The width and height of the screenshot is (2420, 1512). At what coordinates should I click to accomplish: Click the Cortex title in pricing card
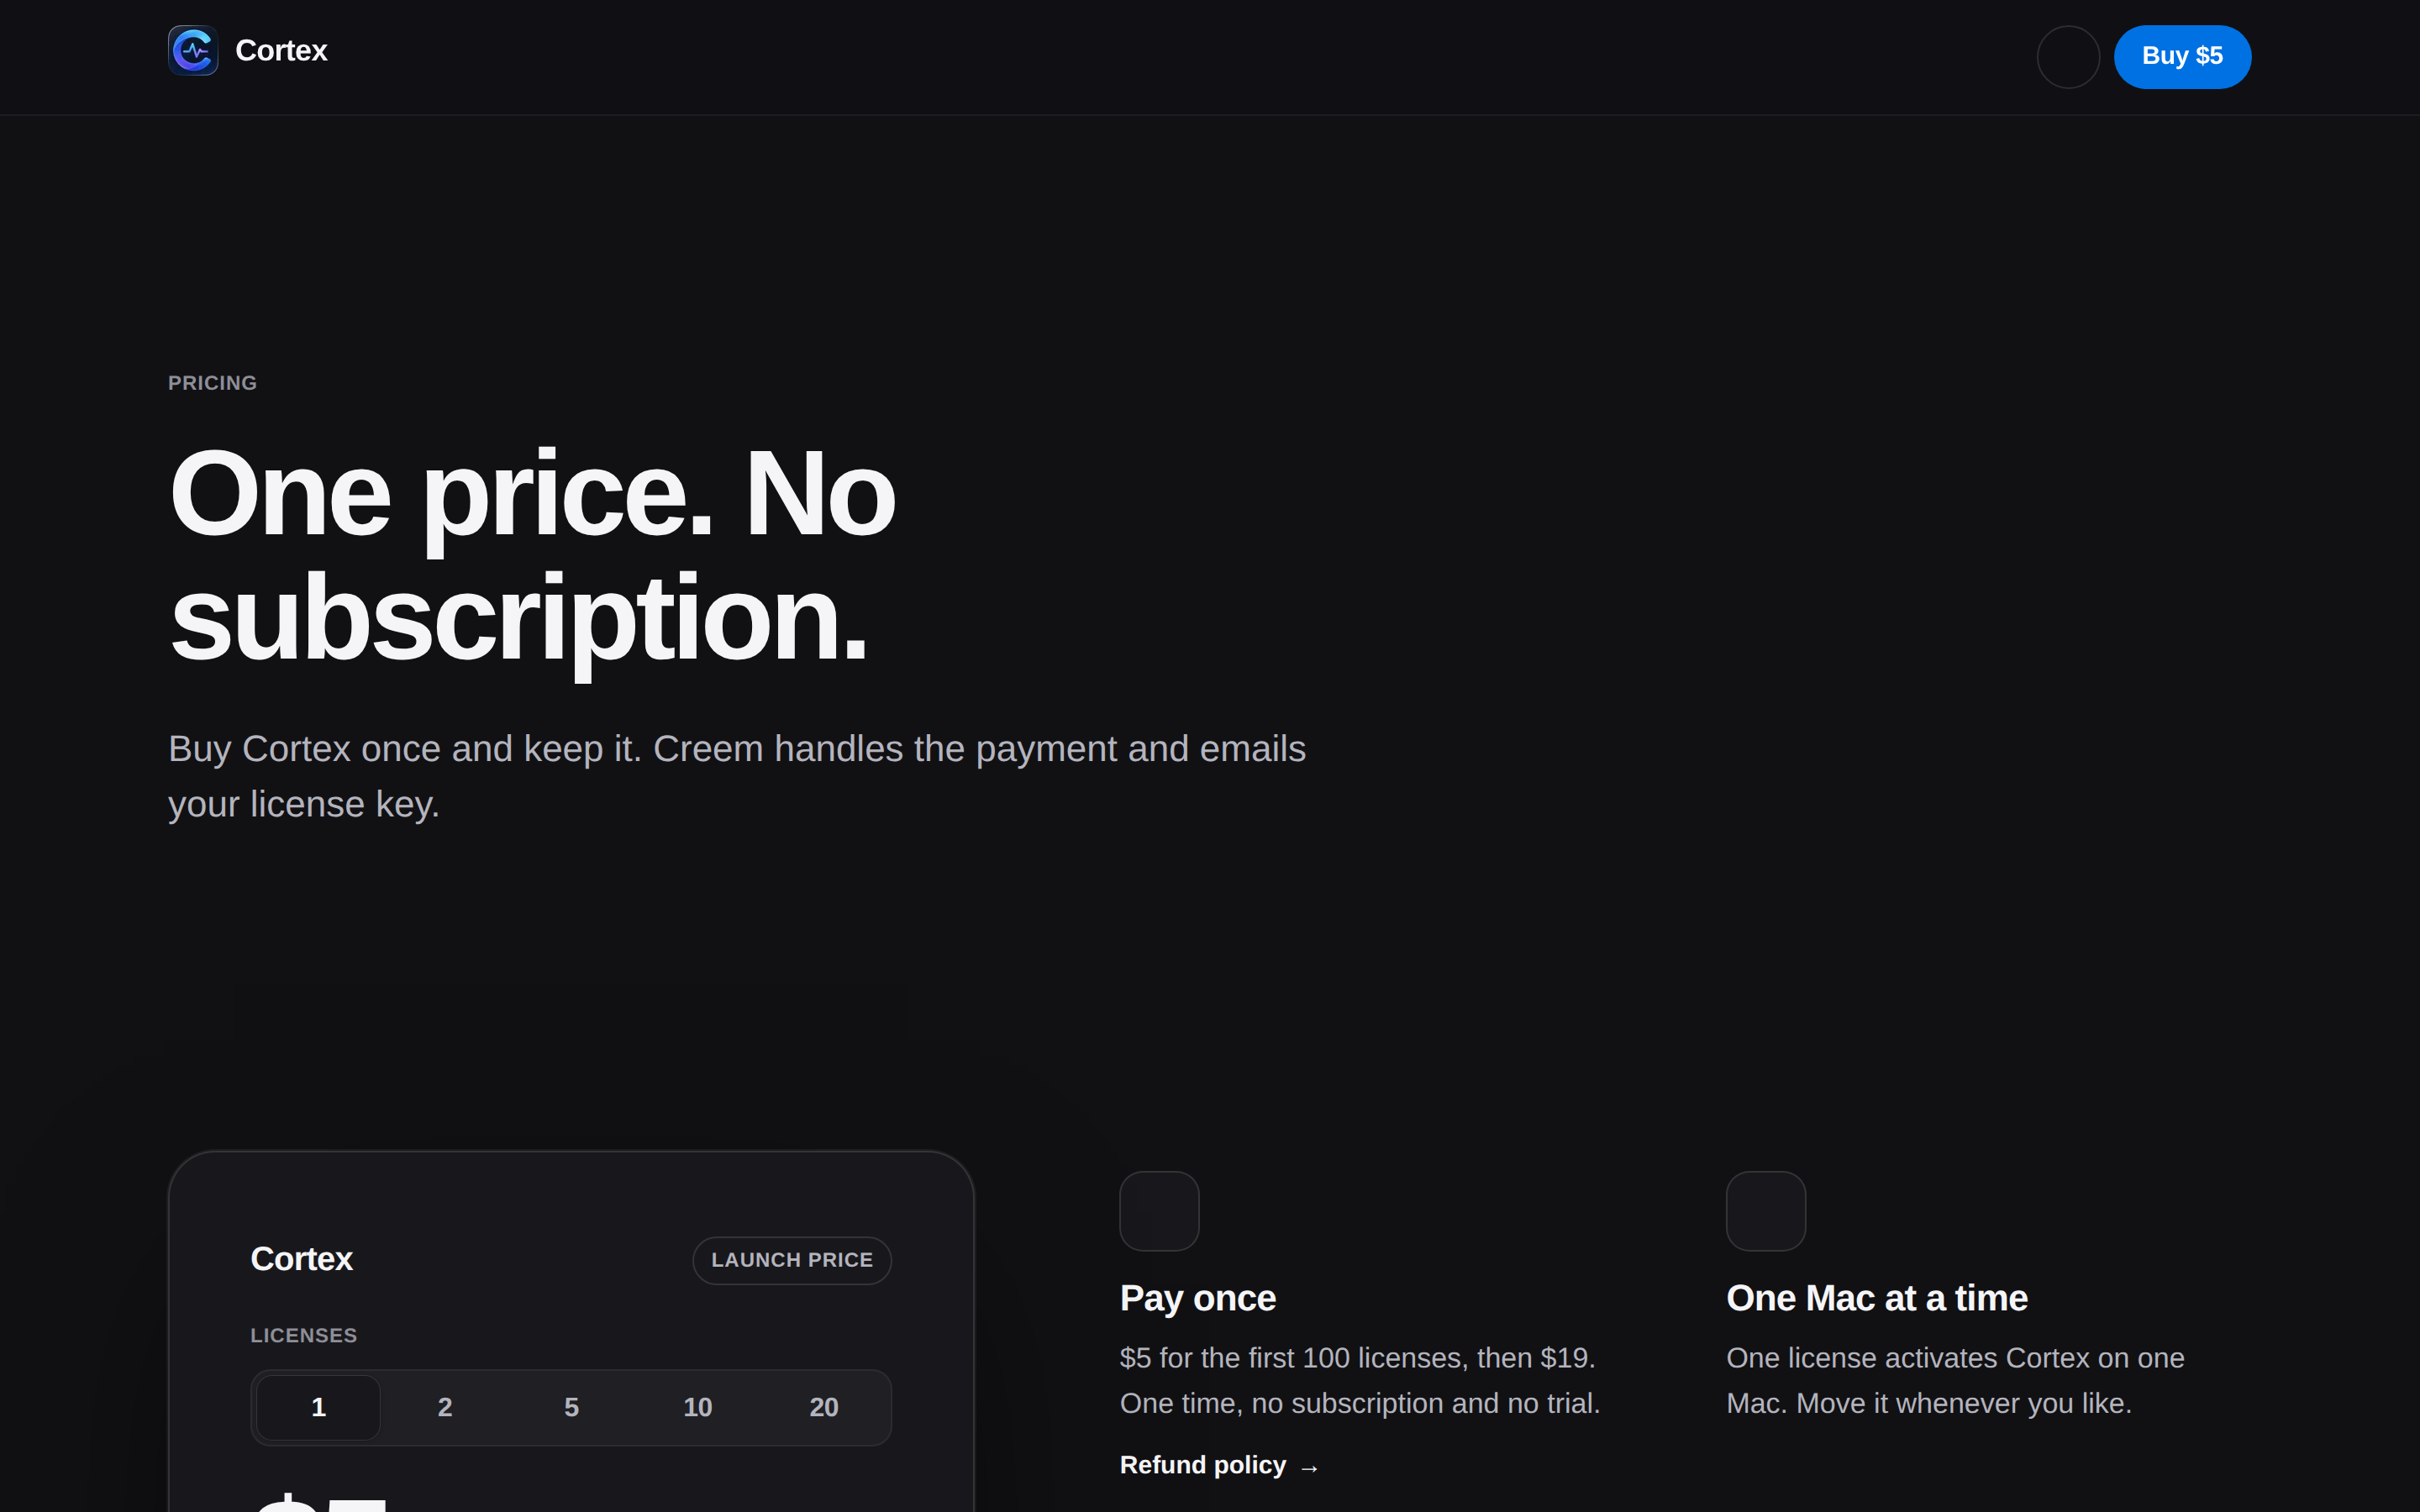point(301,1259)
